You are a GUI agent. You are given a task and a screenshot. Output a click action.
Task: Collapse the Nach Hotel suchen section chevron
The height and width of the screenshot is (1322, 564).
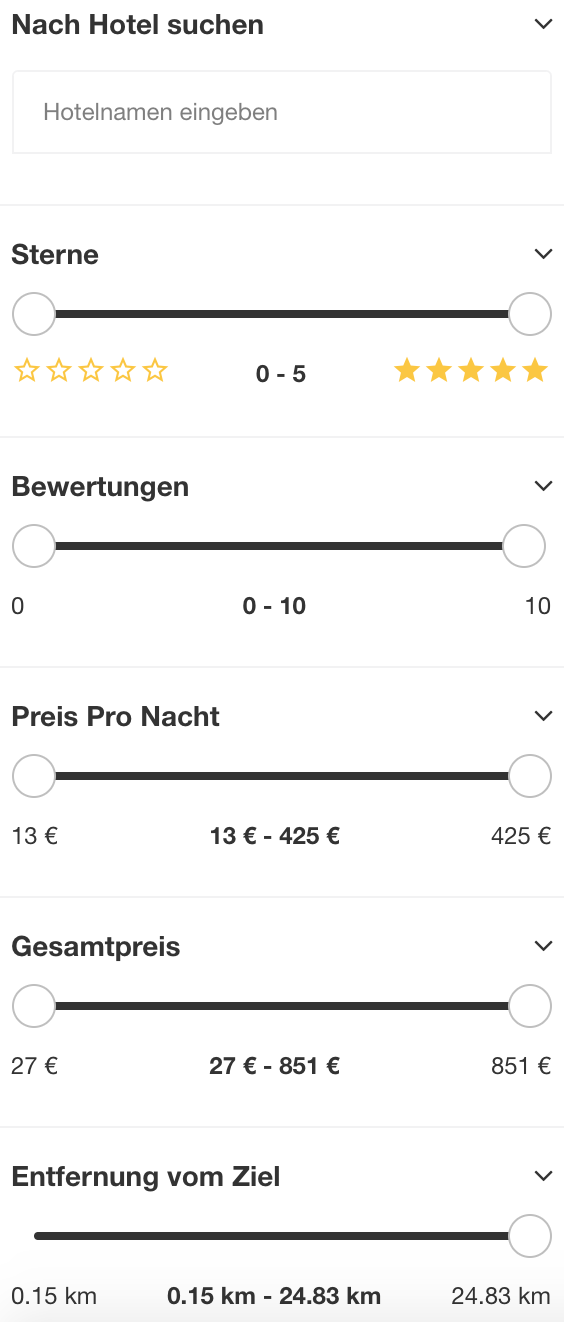[543, 24]
